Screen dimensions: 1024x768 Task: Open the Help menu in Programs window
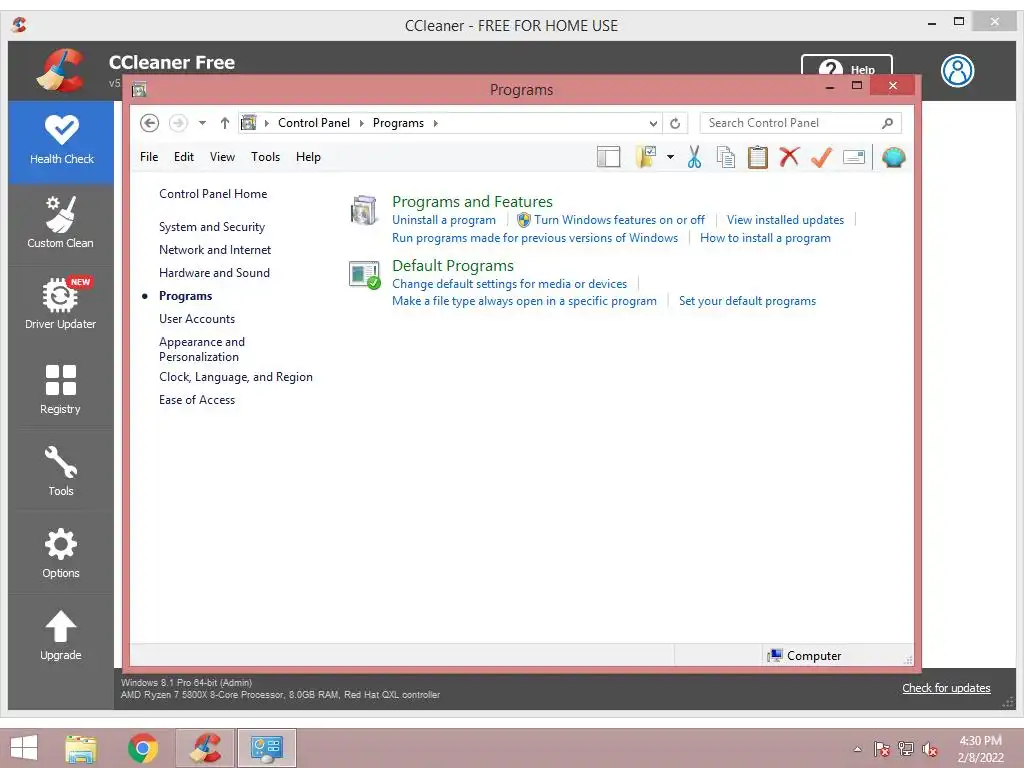[x=308, y=157]
